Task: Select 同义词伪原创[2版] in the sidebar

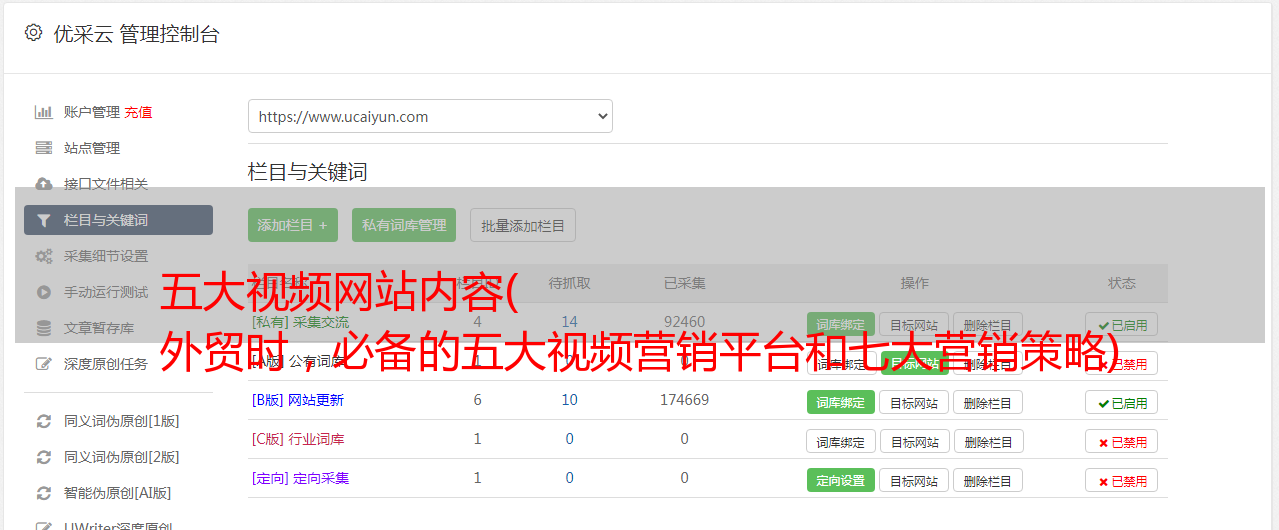Action: click(x=122, y=457)
